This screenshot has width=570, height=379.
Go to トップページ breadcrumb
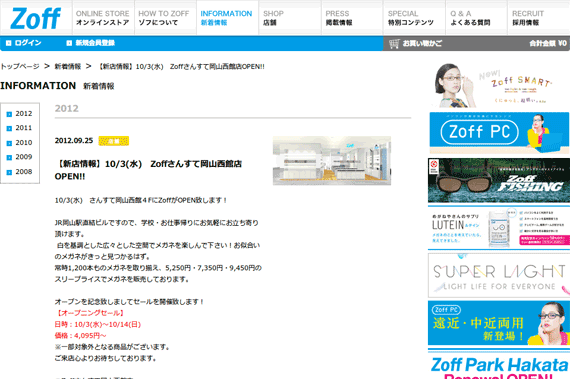point(20,66)
